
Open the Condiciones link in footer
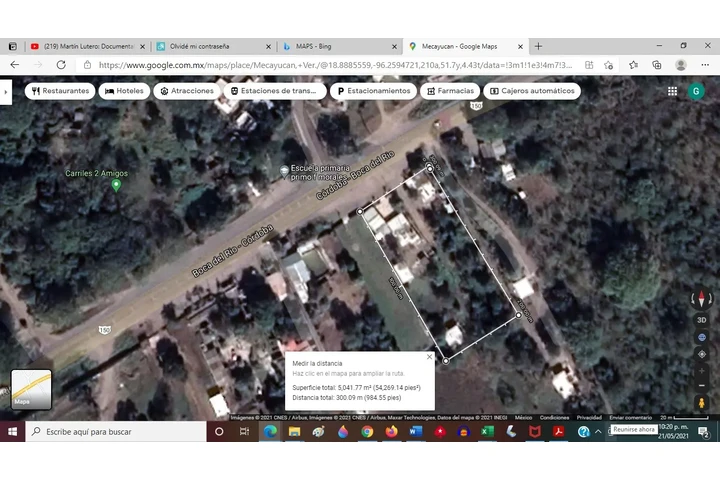(554, 418)
